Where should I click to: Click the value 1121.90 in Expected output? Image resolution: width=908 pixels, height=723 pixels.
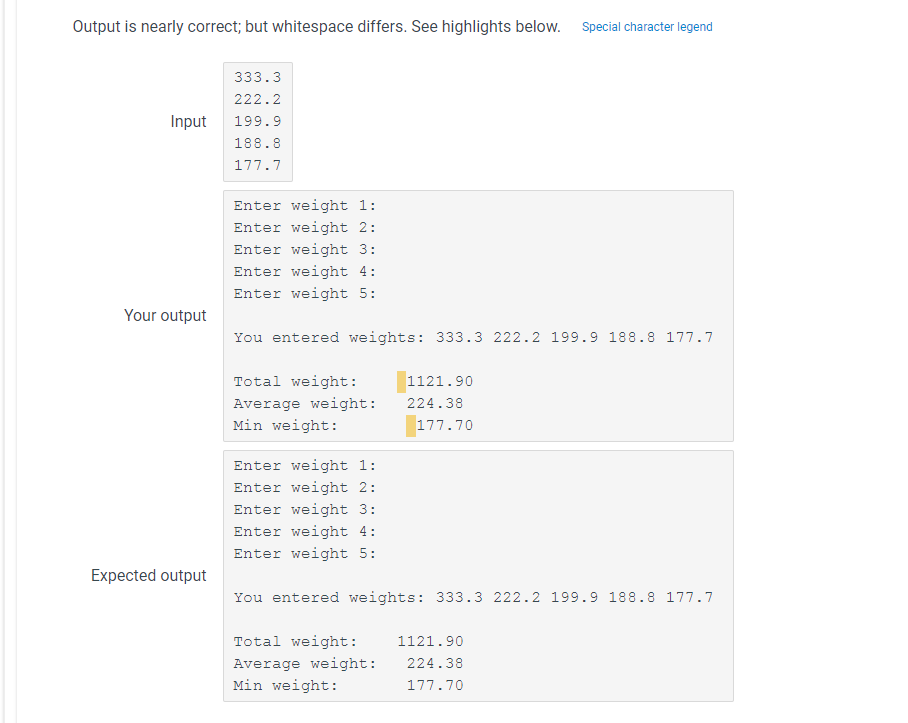click(430, 641)
